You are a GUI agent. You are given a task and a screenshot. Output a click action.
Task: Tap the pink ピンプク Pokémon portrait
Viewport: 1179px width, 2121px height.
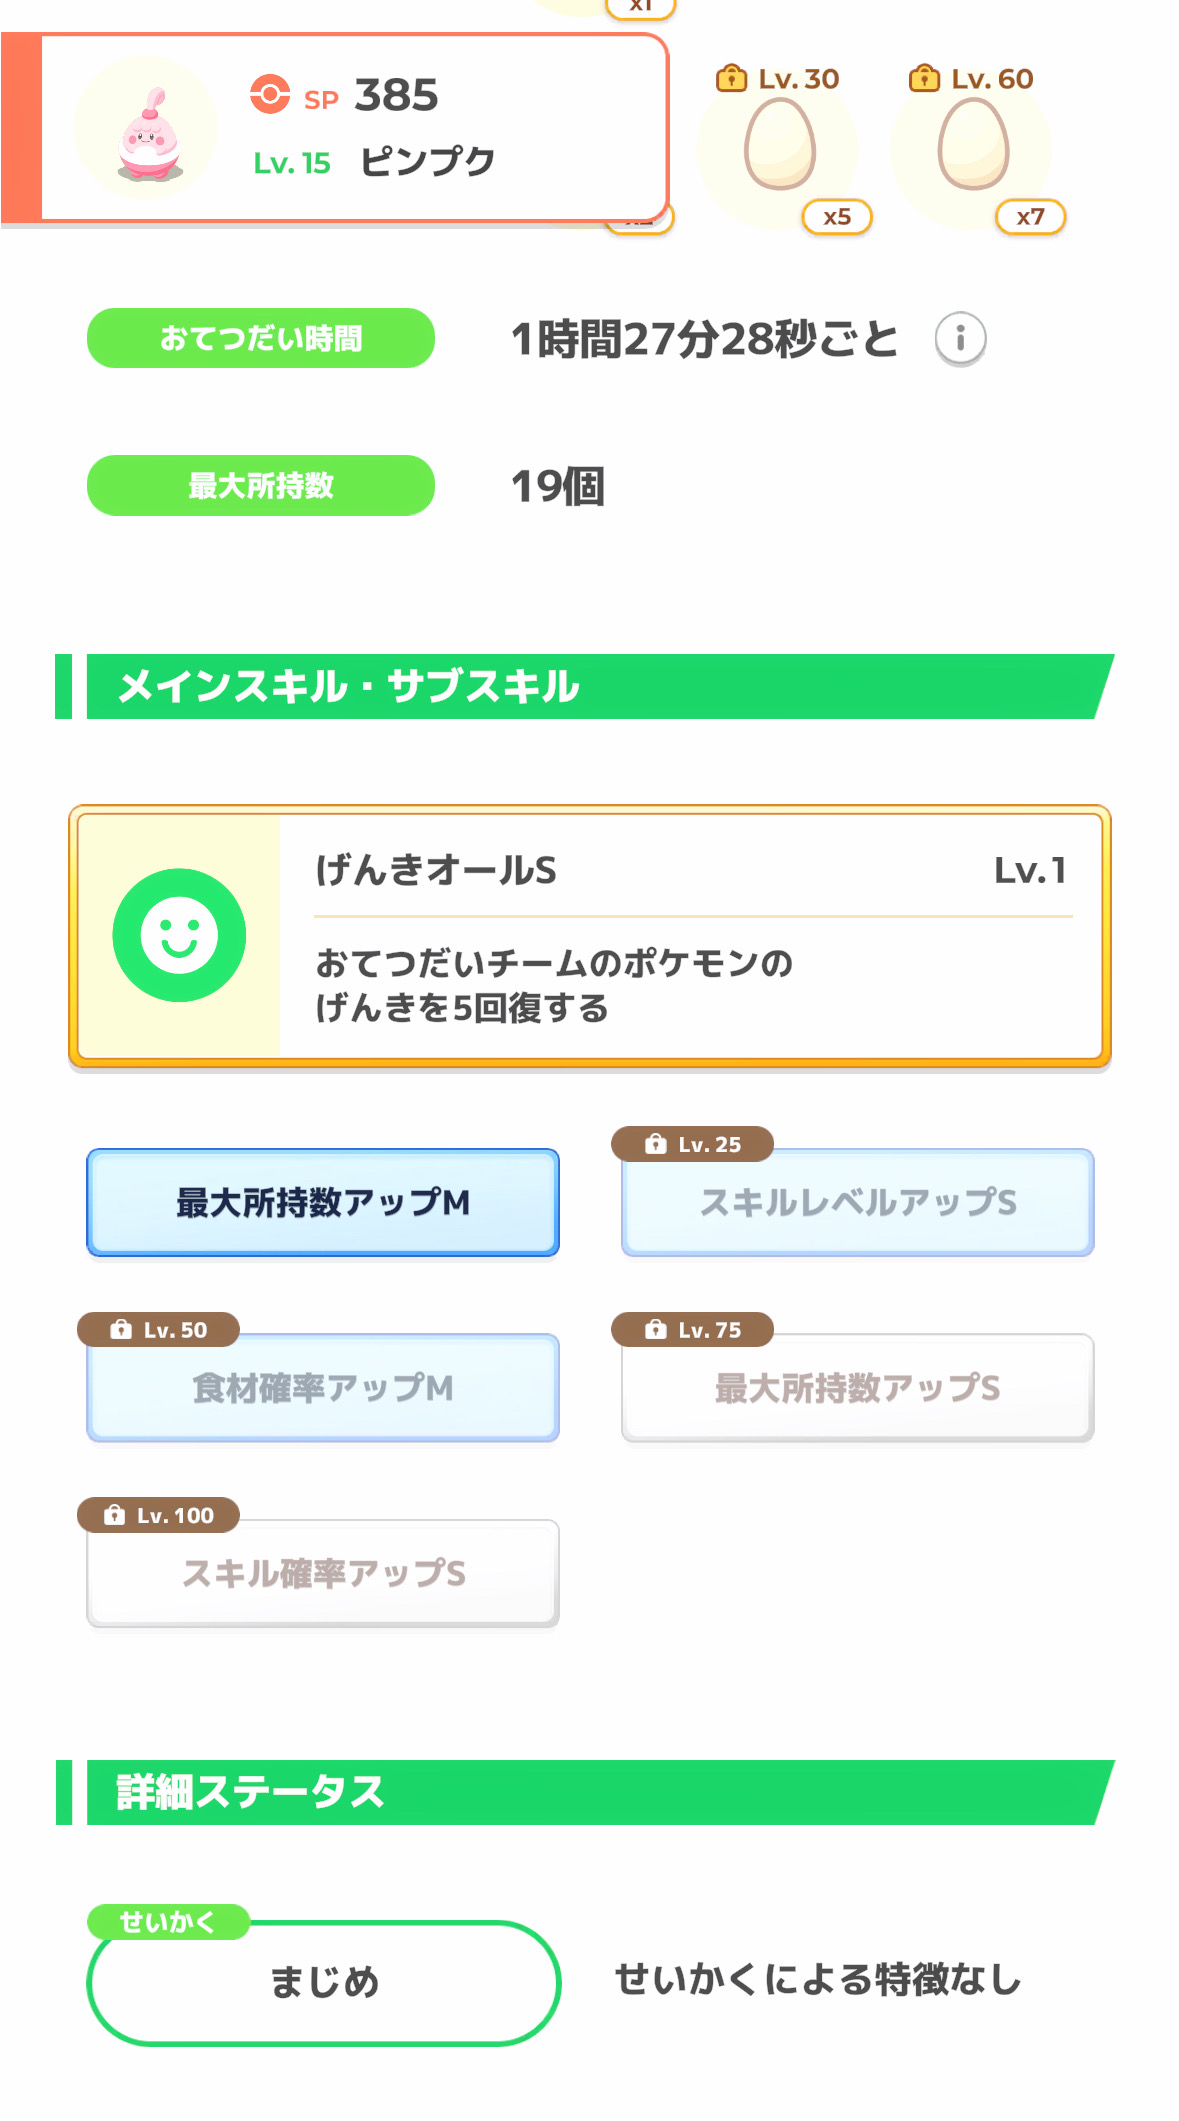tap(148, 130)
